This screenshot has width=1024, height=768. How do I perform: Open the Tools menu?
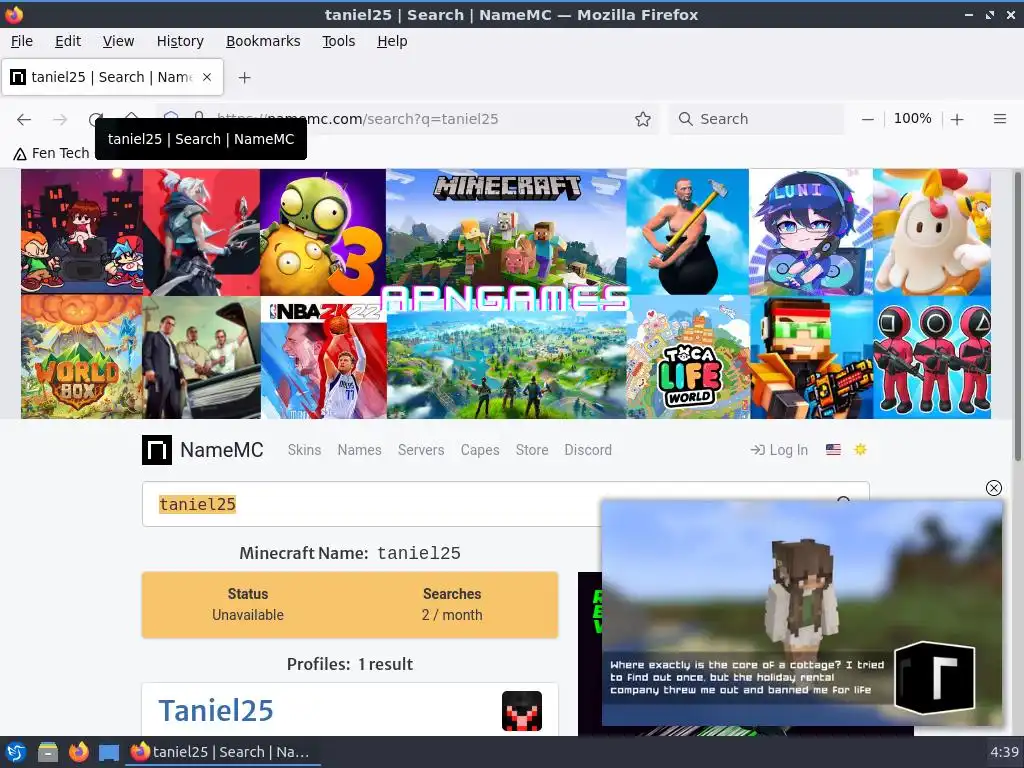[338, 41]
